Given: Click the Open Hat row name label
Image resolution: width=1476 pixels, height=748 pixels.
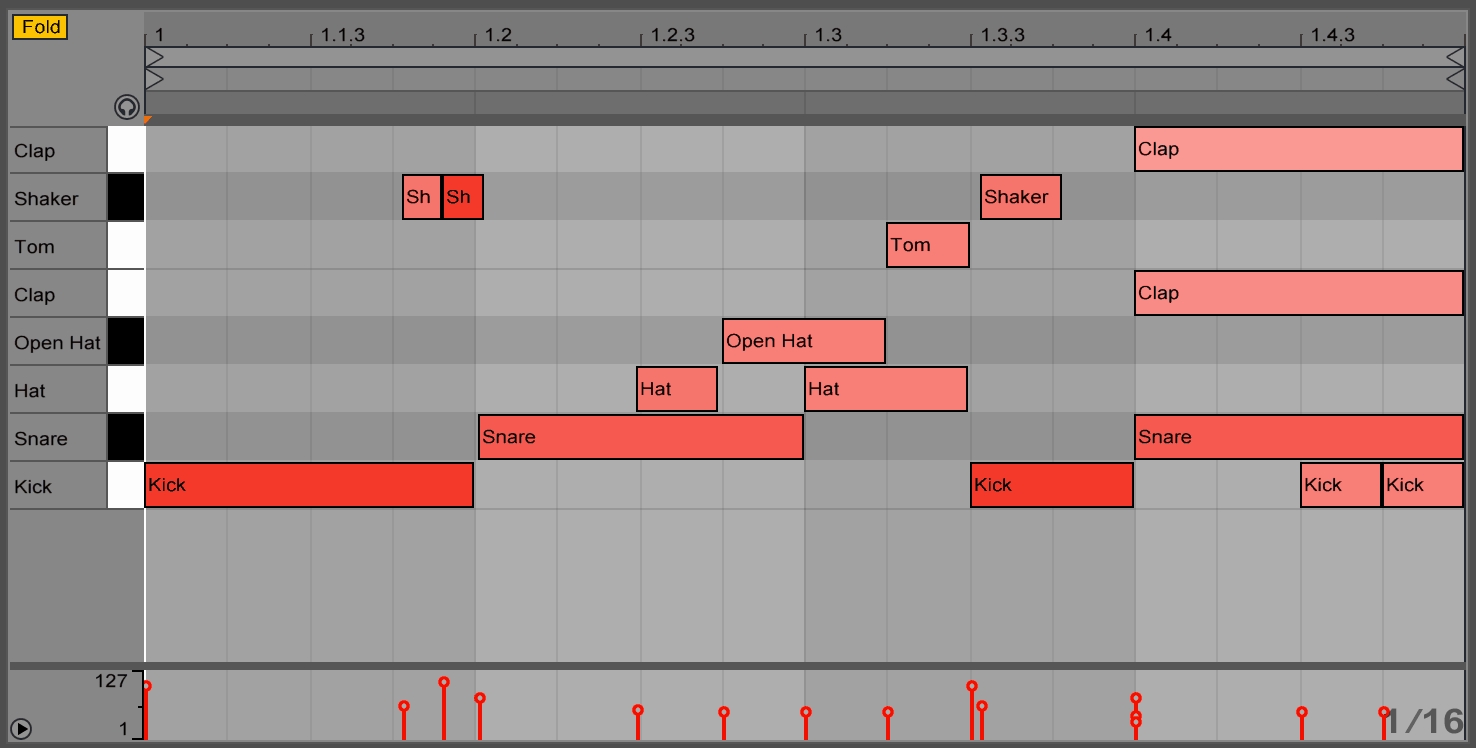Looking at the screenshot, I should pyautogui.click(x=57, y=342).
